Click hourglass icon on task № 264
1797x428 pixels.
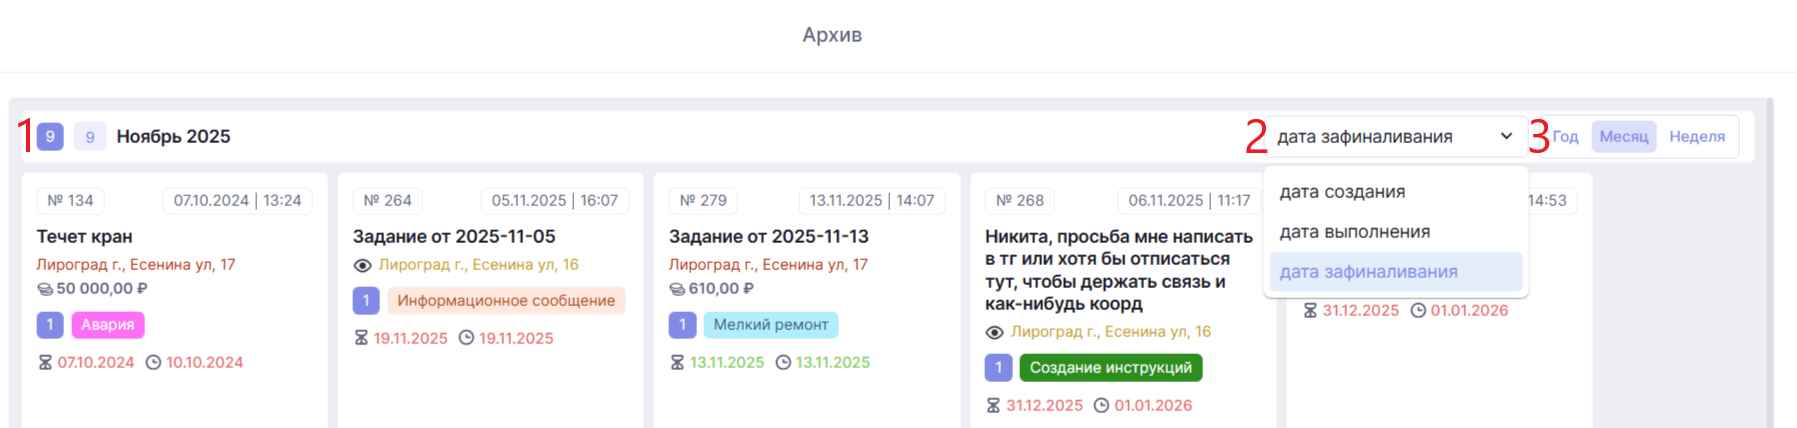click(361, 338)
